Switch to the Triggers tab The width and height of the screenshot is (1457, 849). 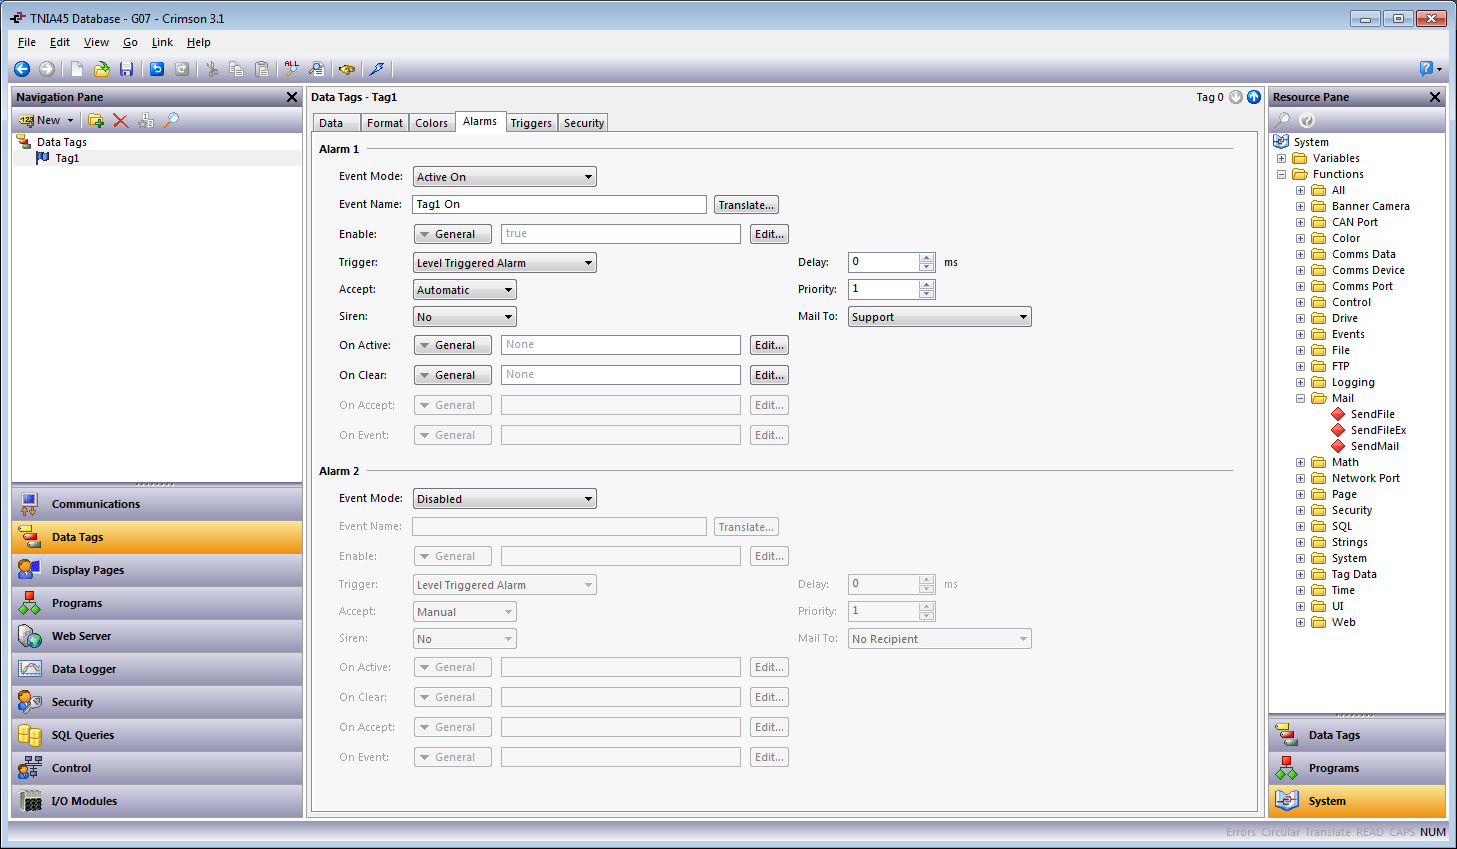coord(531,123)
